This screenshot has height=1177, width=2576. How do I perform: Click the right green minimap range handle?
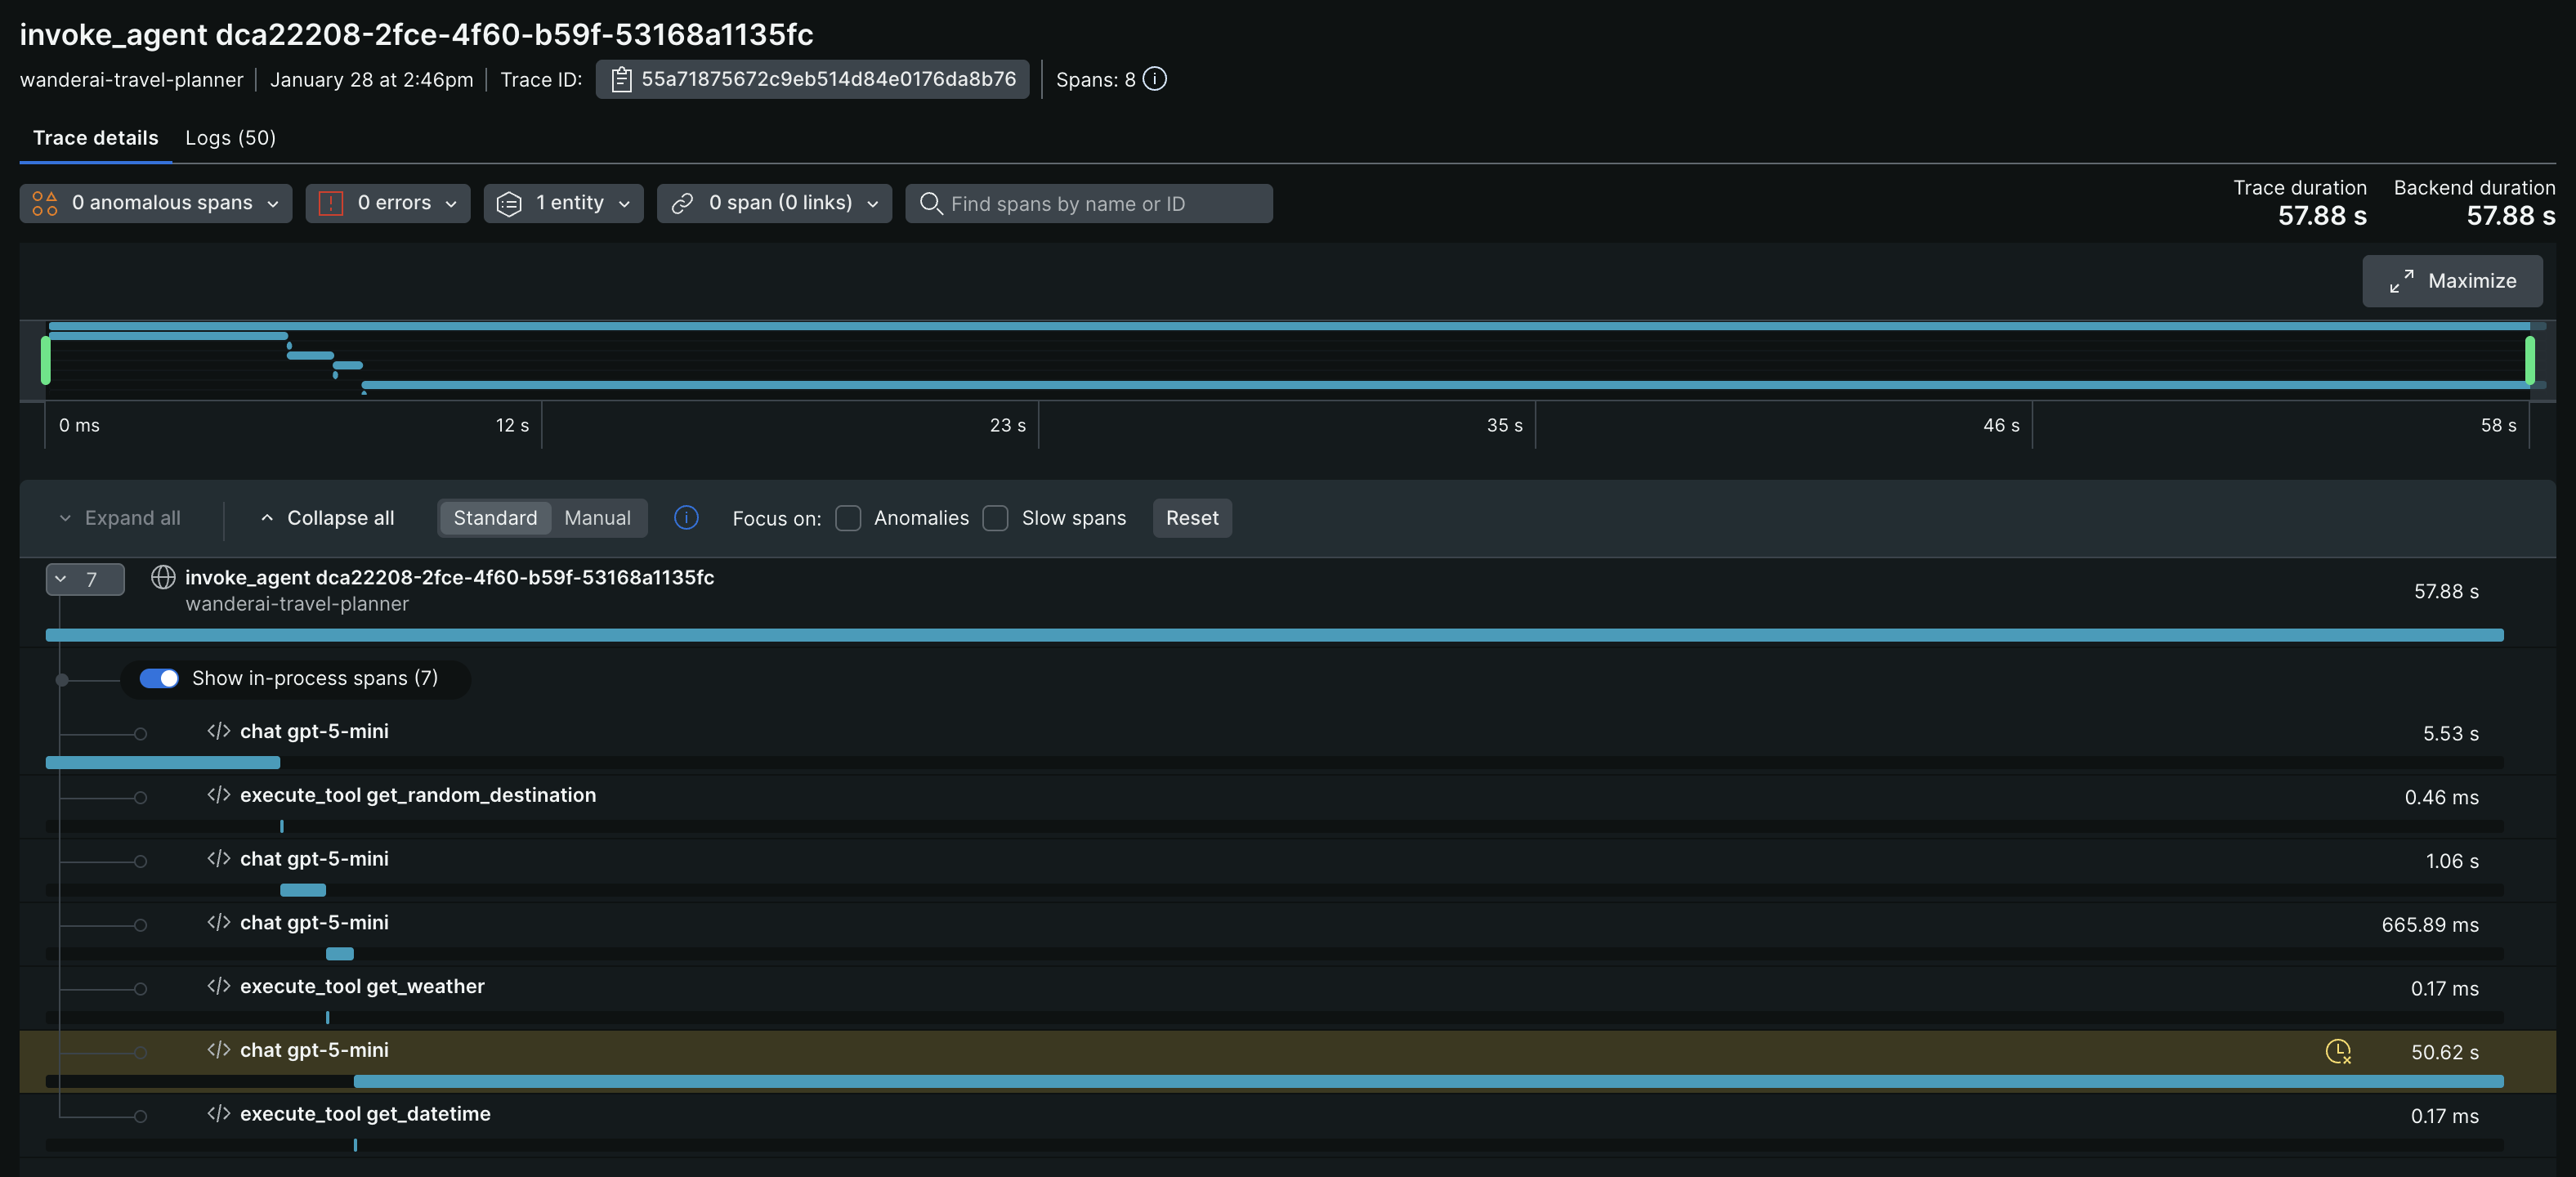point(2529,360)
